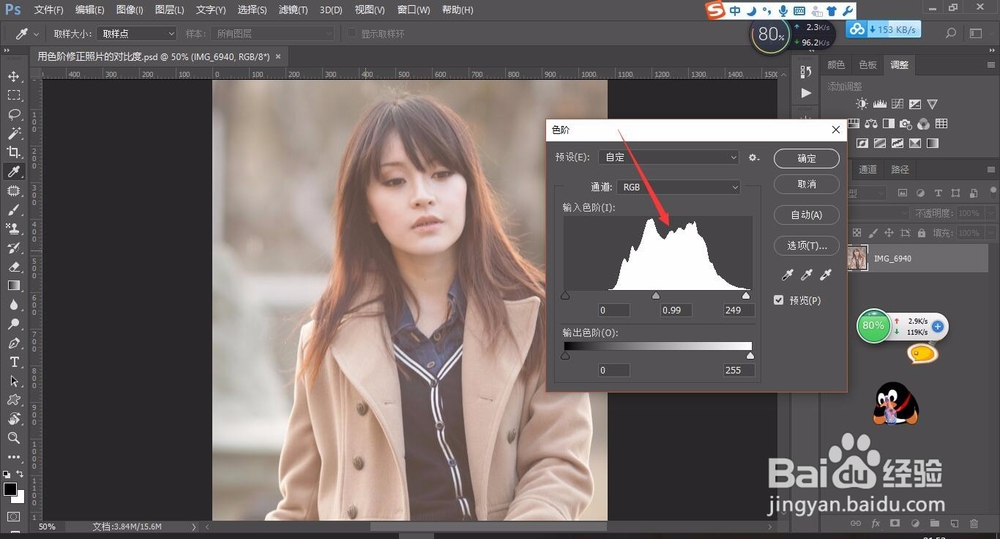Screen dimensions: 1000x539
Task: Open the 滤镜(T) menu
Action: (293, 10)
